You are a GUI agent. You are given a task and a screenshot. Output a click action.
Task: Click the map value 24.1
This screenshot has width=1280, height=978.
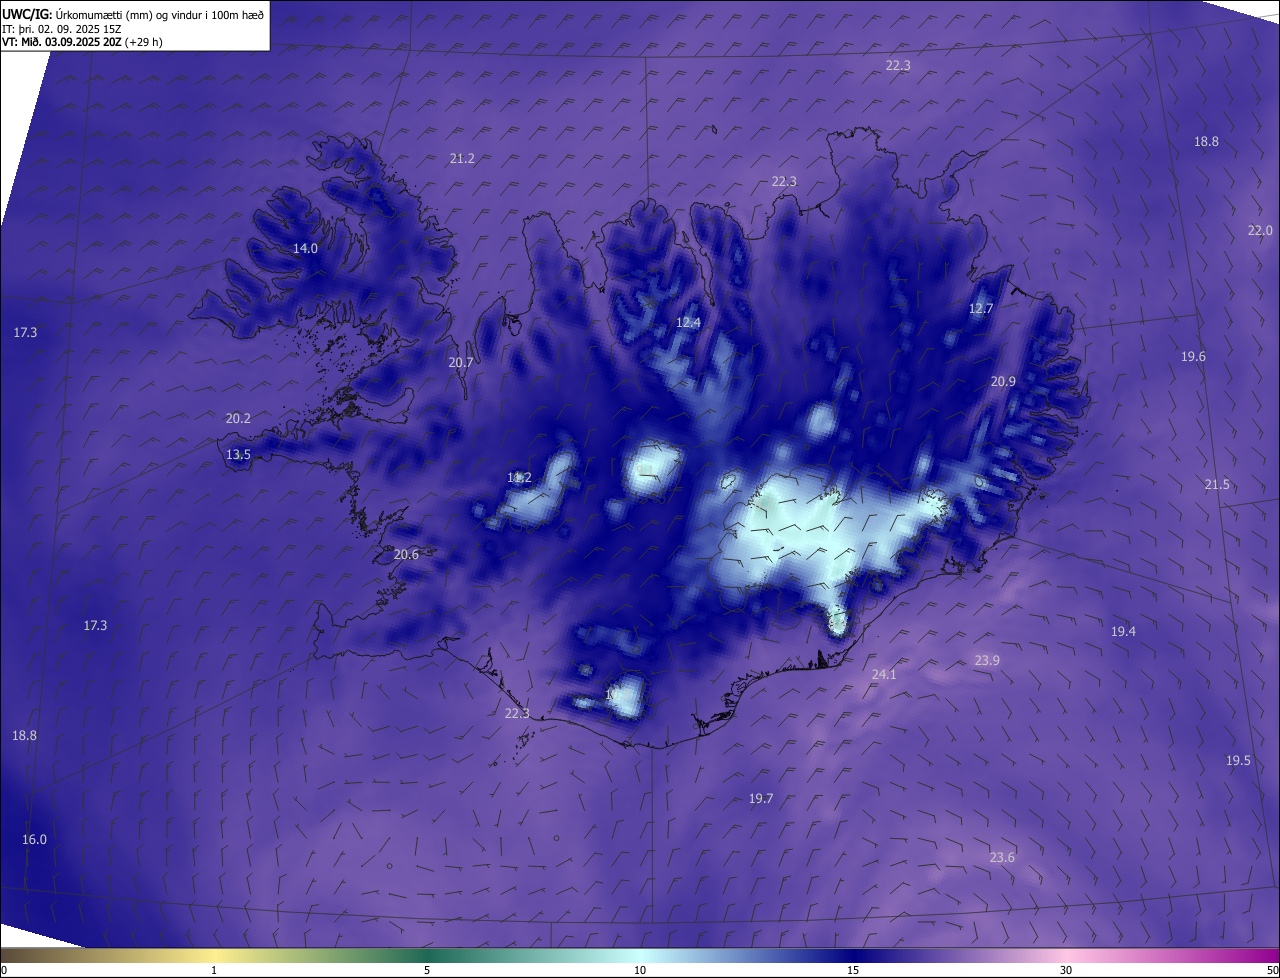[884, 674]
